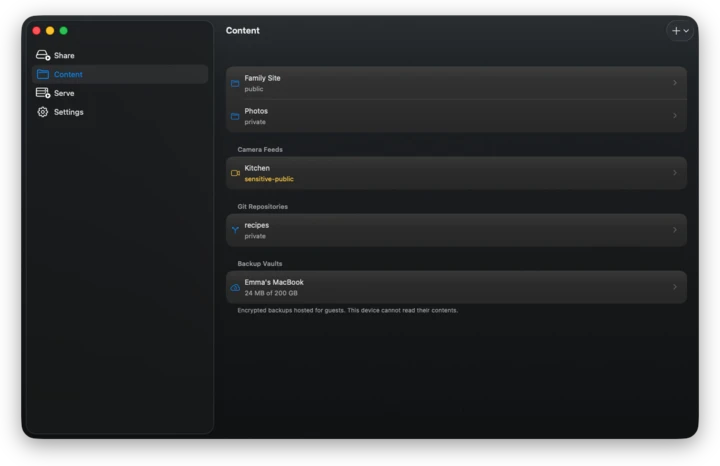
Task: Click the Content page title
Action: pos(242,30)
